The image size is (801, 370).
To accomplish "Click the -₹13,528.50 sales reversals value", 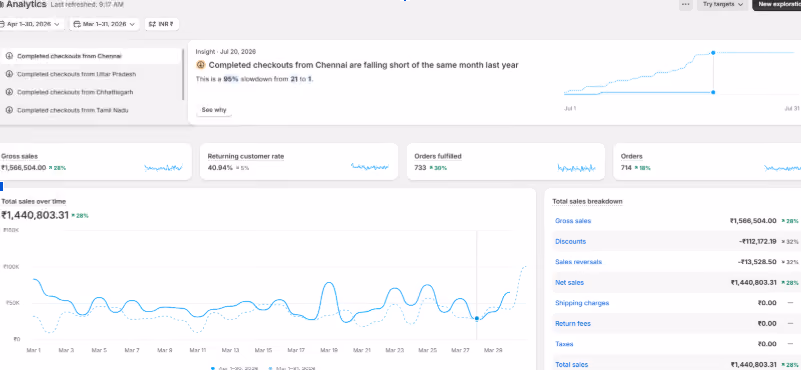I will 757,262.
